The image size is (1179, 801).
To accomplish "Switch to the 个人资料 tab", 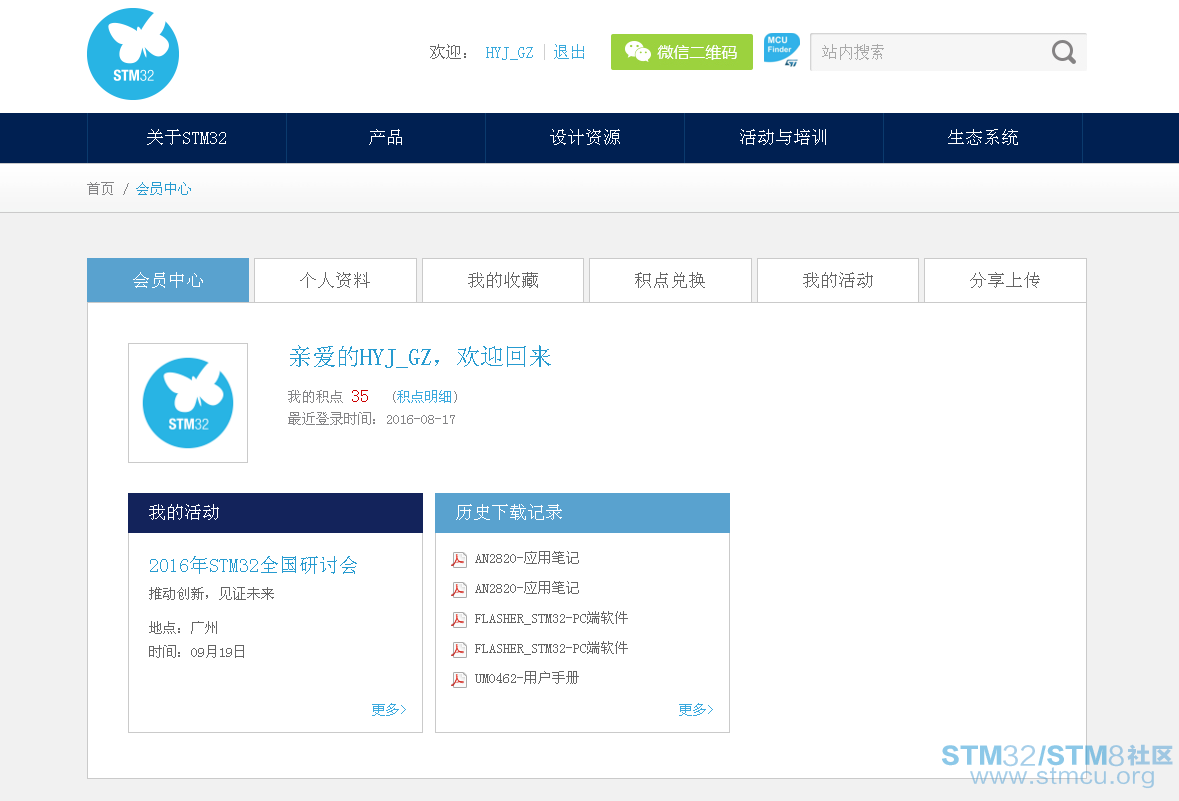I will [335, 281].
